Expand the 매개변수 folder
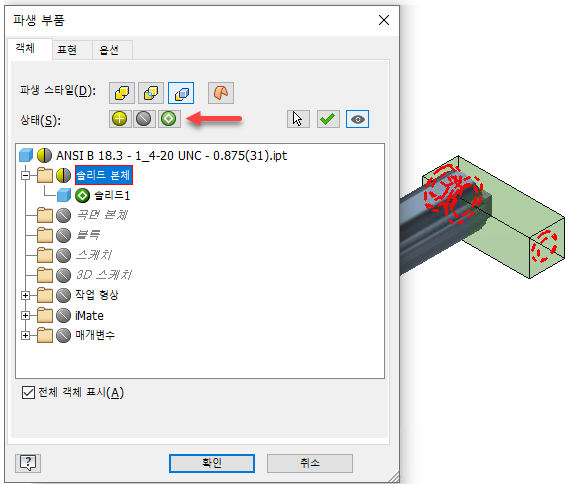This screenshot has width=576, height=484. 25,335
